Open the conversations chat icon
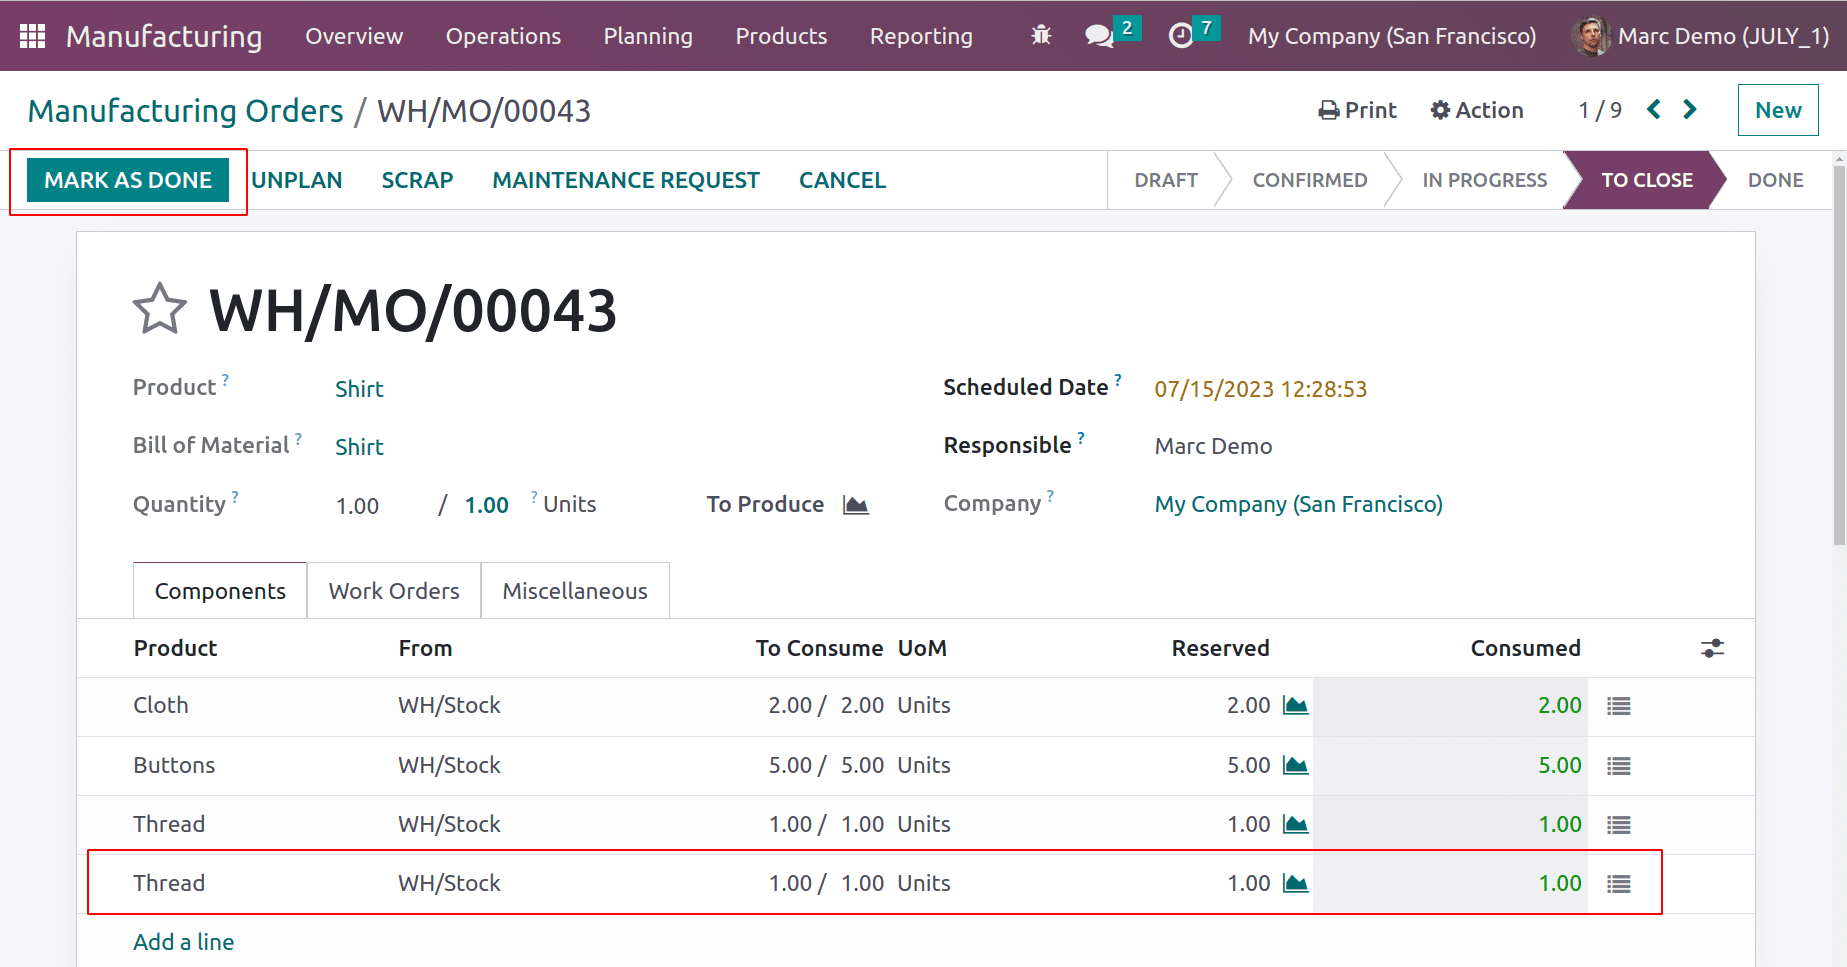This screenshot has height=967, width=1847. (x=1099, y=36)
